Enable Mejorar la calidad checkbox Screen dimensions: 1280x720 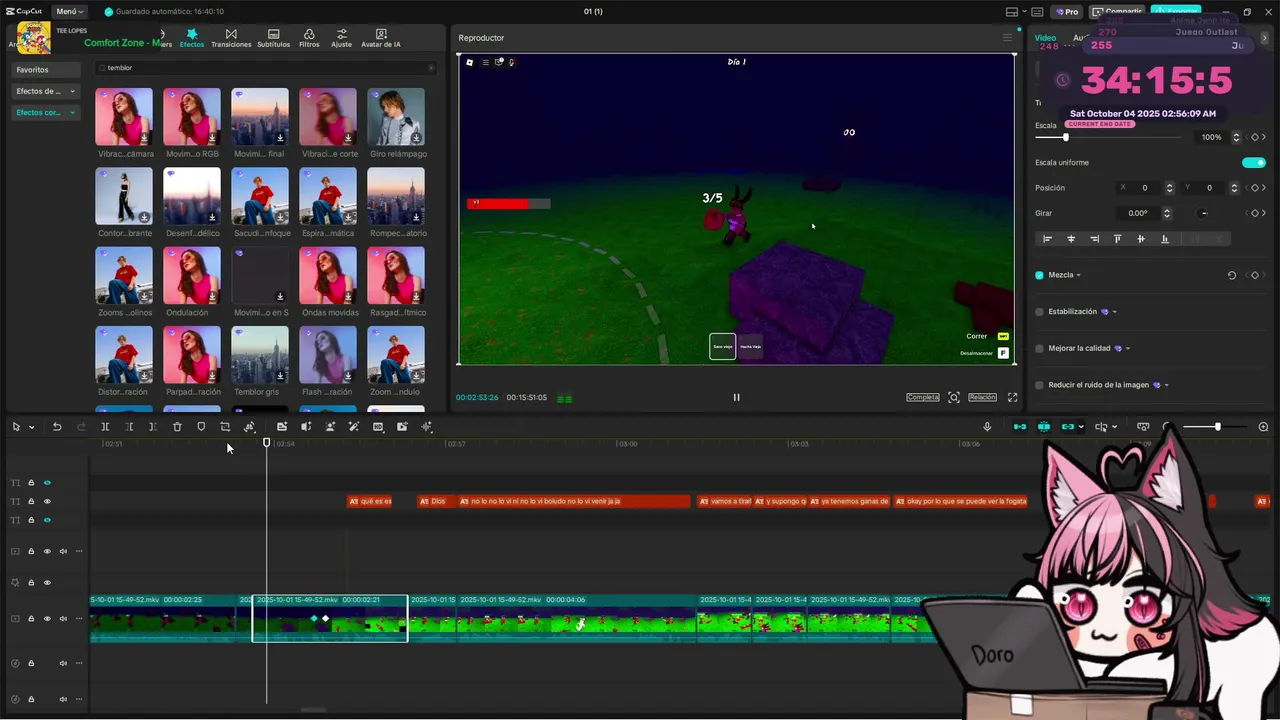click(1039, 348)
